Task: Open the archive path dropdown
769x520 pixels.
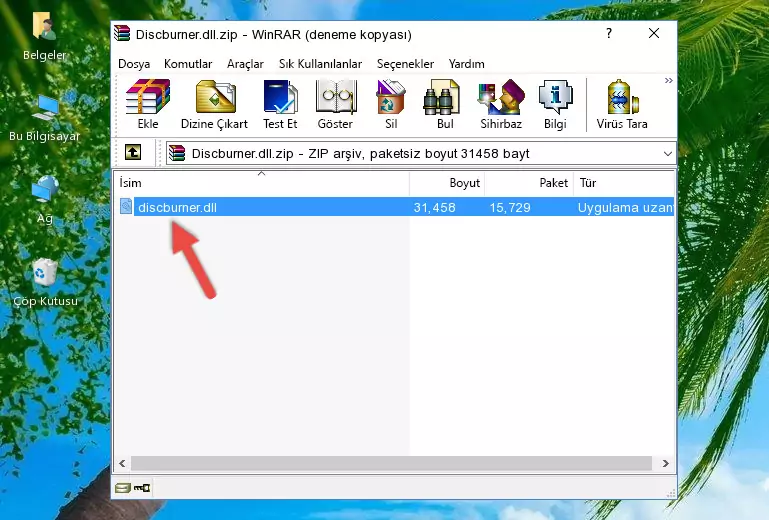Action: (667, 154)
